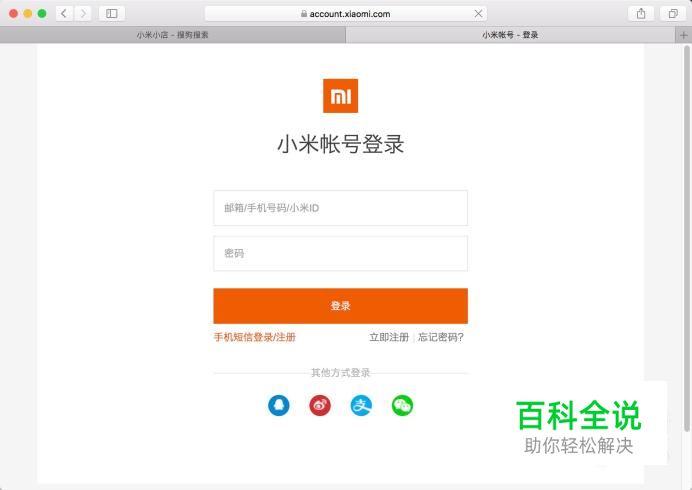Stop loading with the X in address bar
This screenshot has height=490, width=692.
[478, 14]
